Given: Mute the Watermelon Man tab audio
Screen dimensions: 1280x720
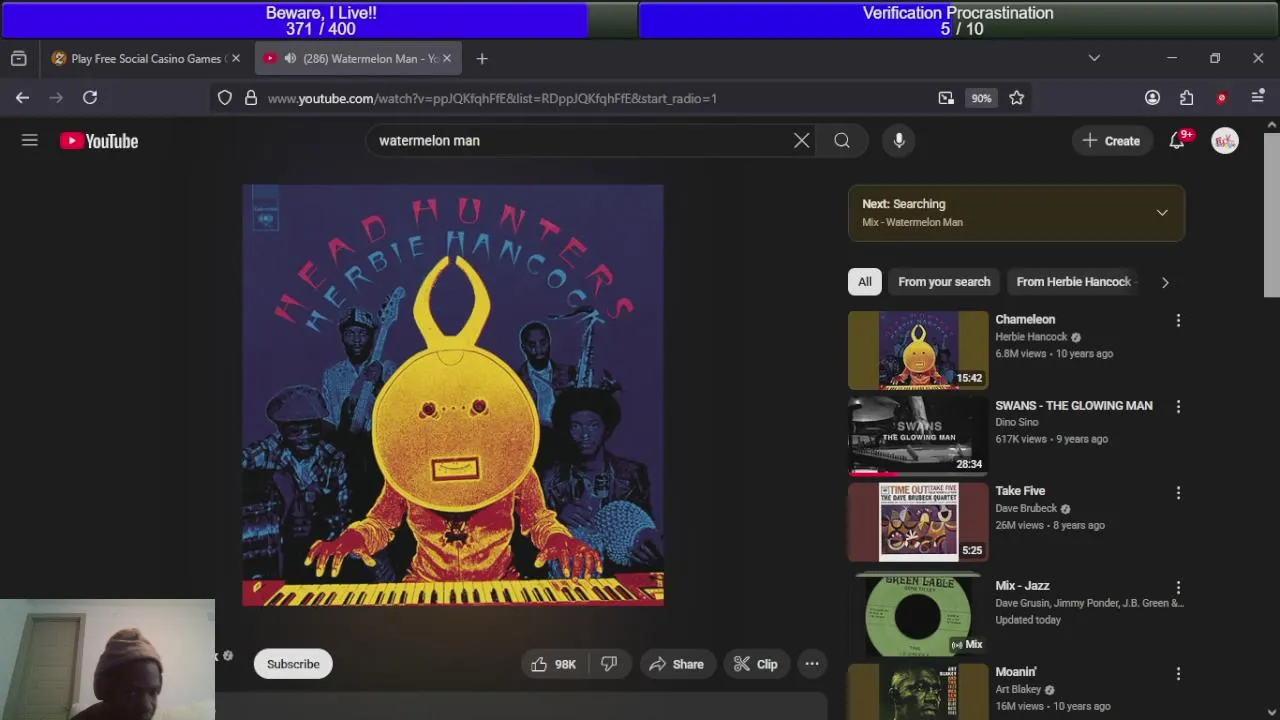Looking at the screenshot, I should 290,59.
